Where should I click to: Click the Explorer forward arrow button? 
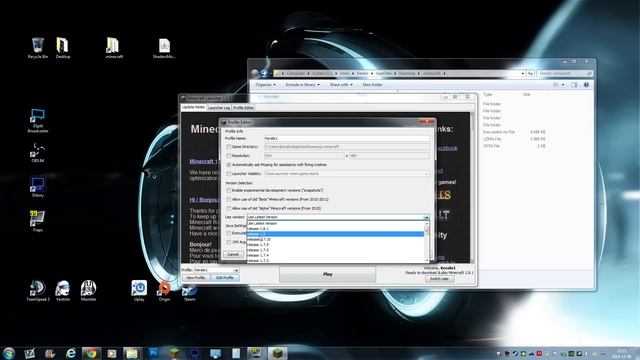coord(264,73)
